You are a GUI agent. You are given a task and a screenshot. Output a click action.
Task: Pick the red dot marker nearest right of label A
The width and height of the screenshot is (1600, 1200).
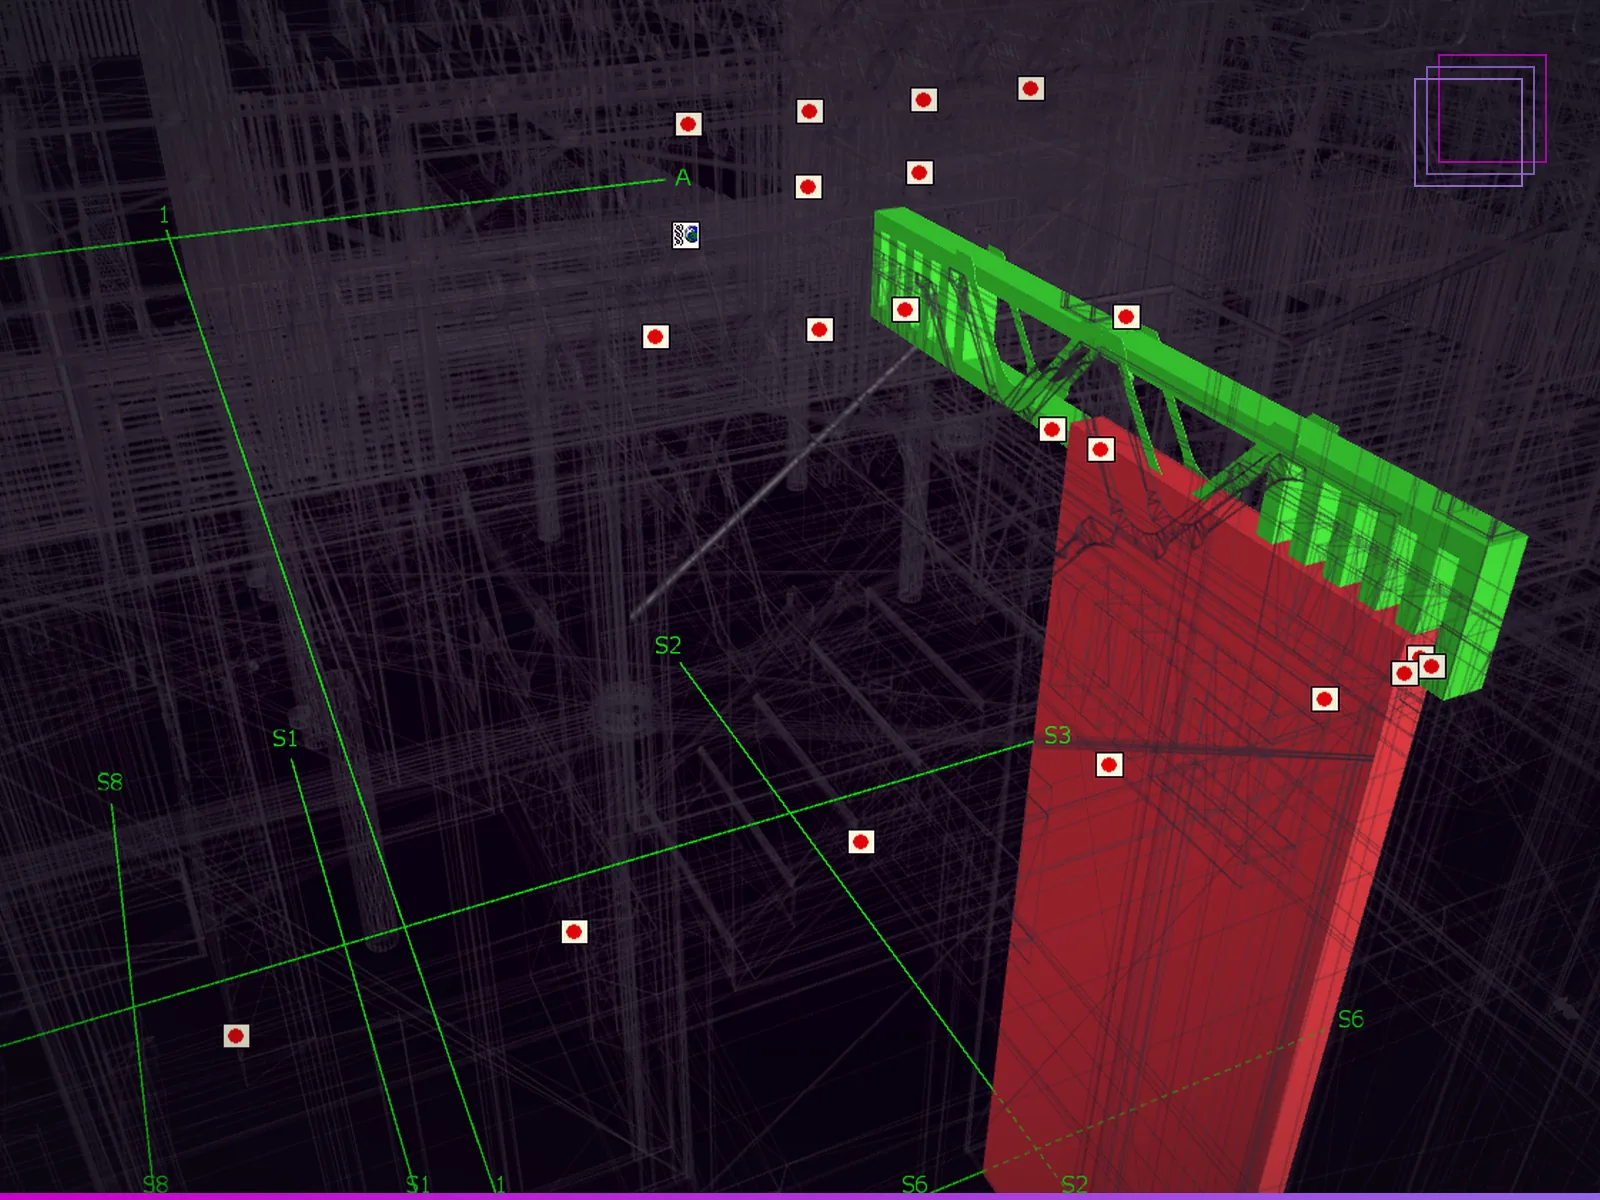coord(808,187)
